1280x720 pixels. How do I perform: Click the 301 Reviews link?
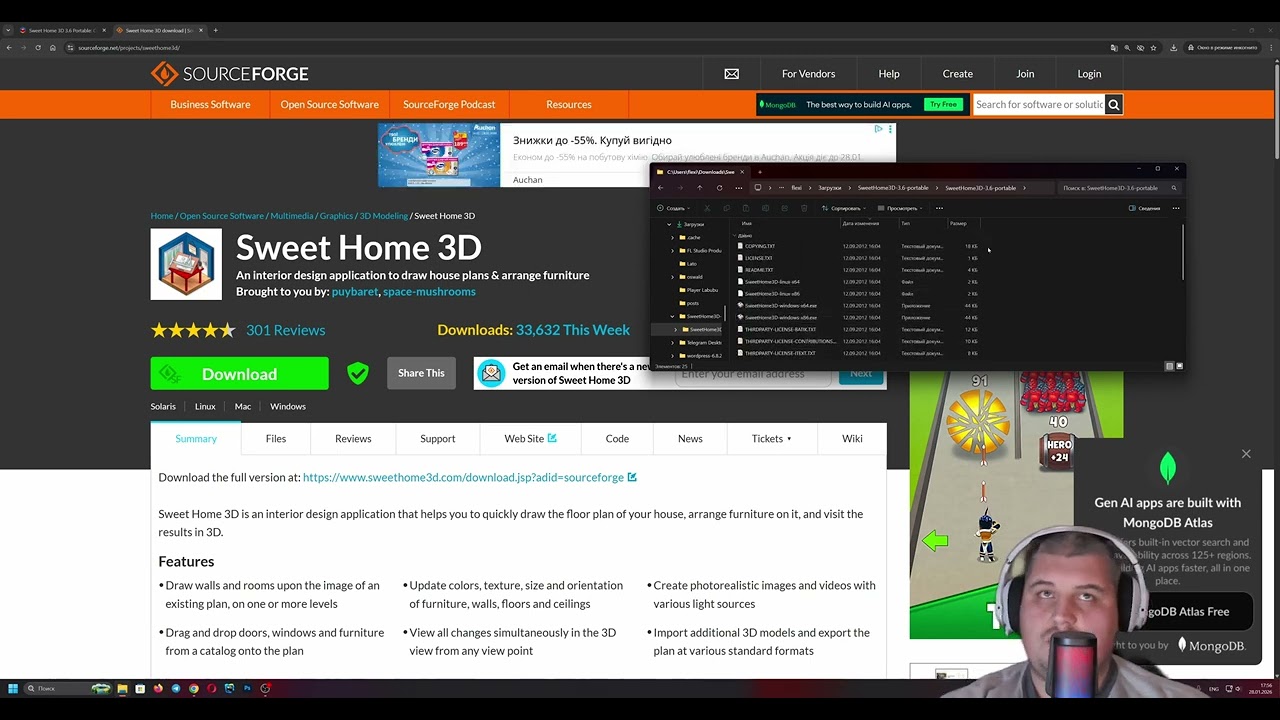coord(285,330)
